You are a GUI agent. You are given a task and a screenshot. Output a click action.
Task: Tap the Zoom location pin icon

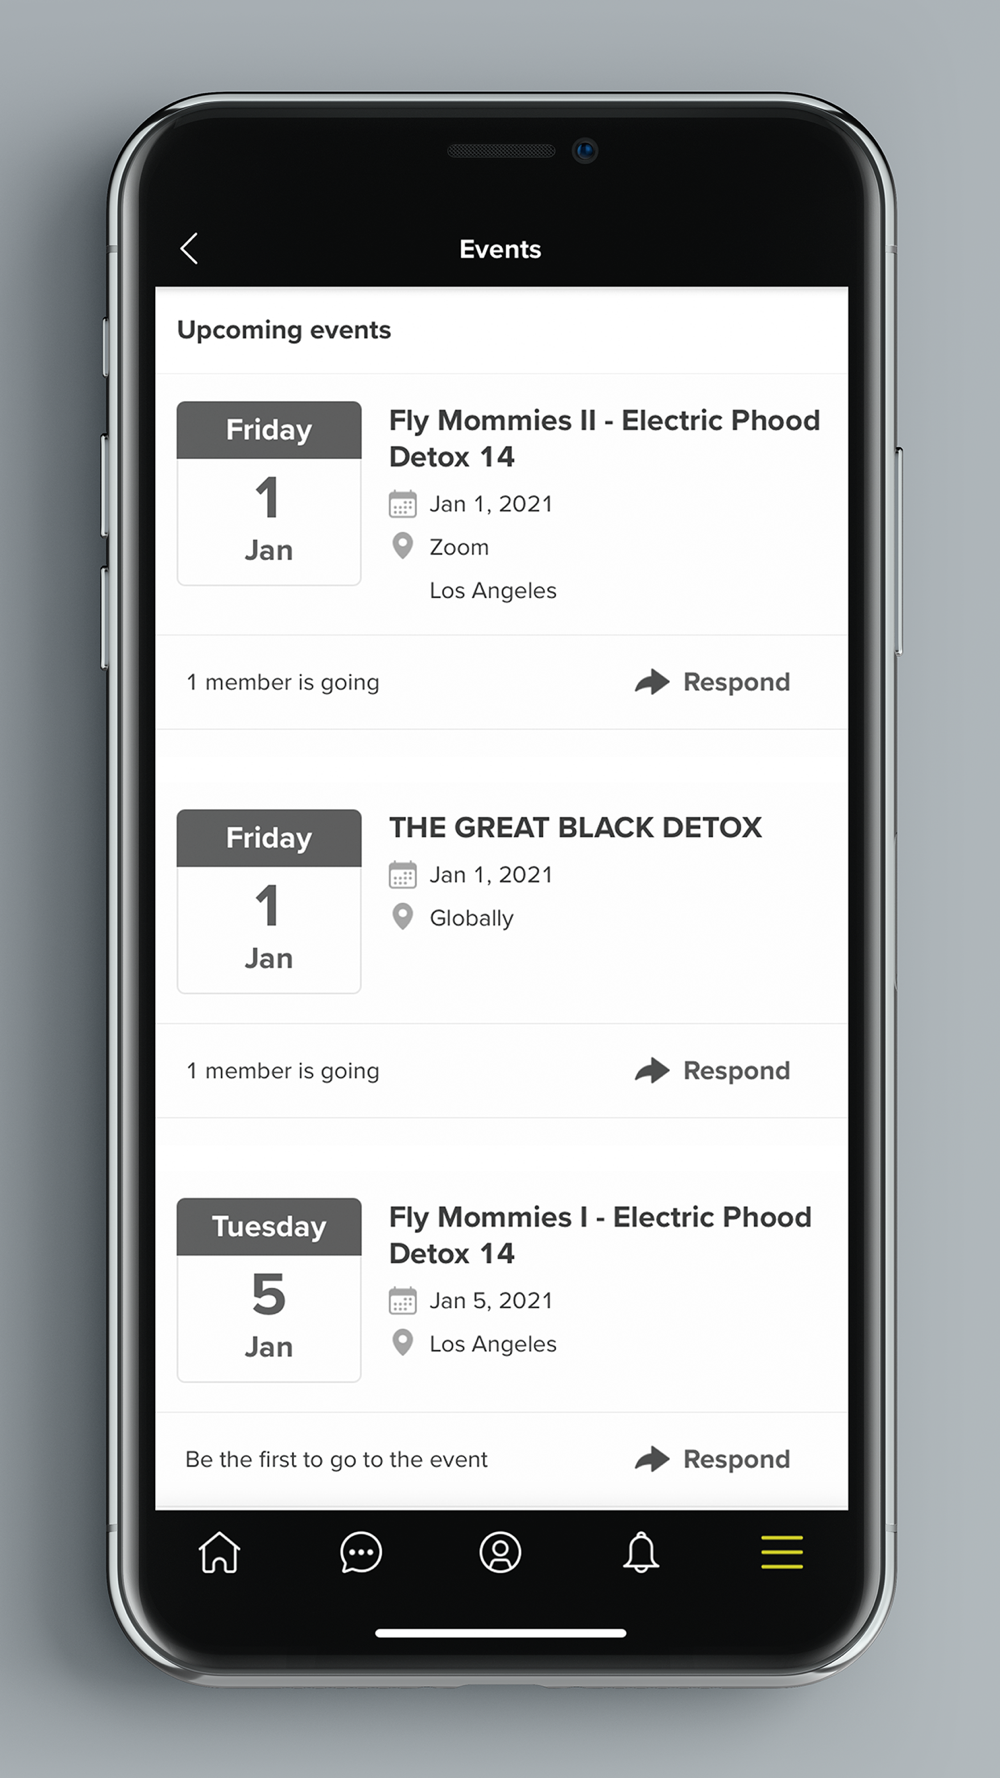(x=402, y=546)
